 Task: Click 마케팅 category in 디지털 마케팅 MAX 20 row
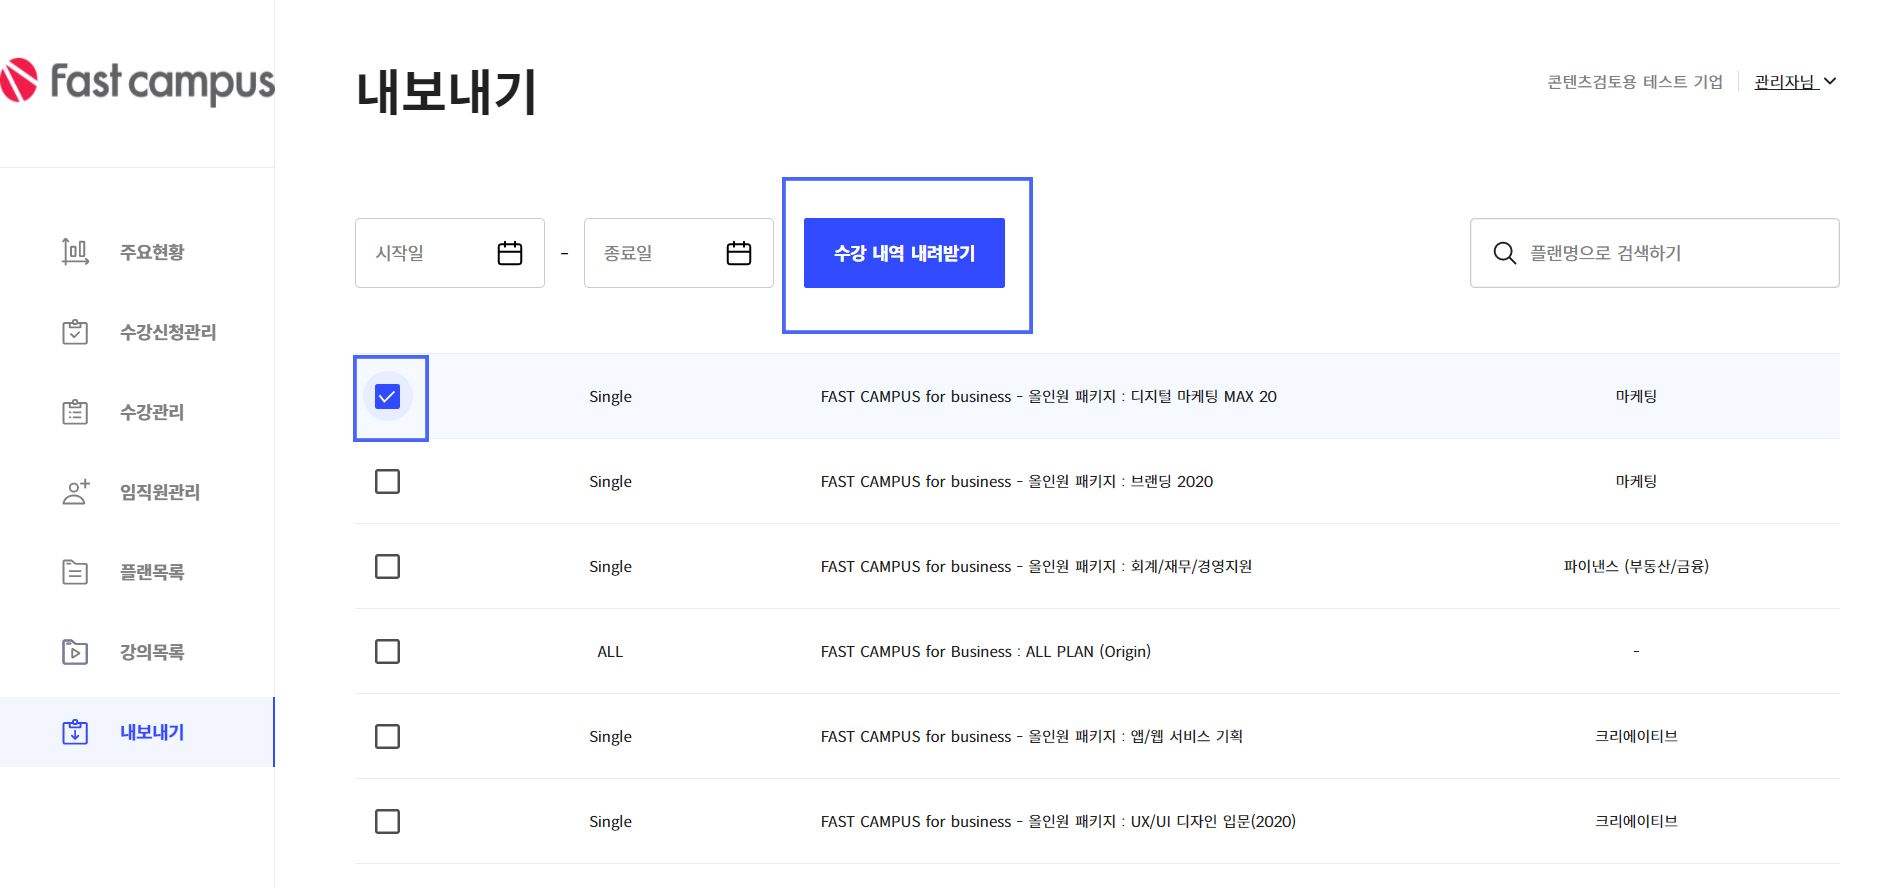point(1636,397)
